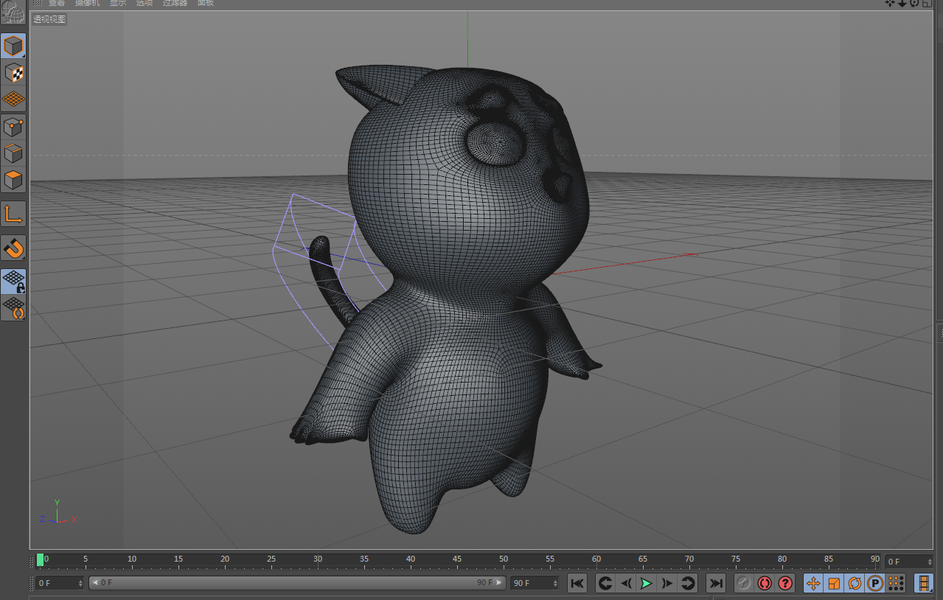This screenshot has height=600, width=943.
Task: Click the Keyframe Selection question-mark button
Action: point(785,583)
